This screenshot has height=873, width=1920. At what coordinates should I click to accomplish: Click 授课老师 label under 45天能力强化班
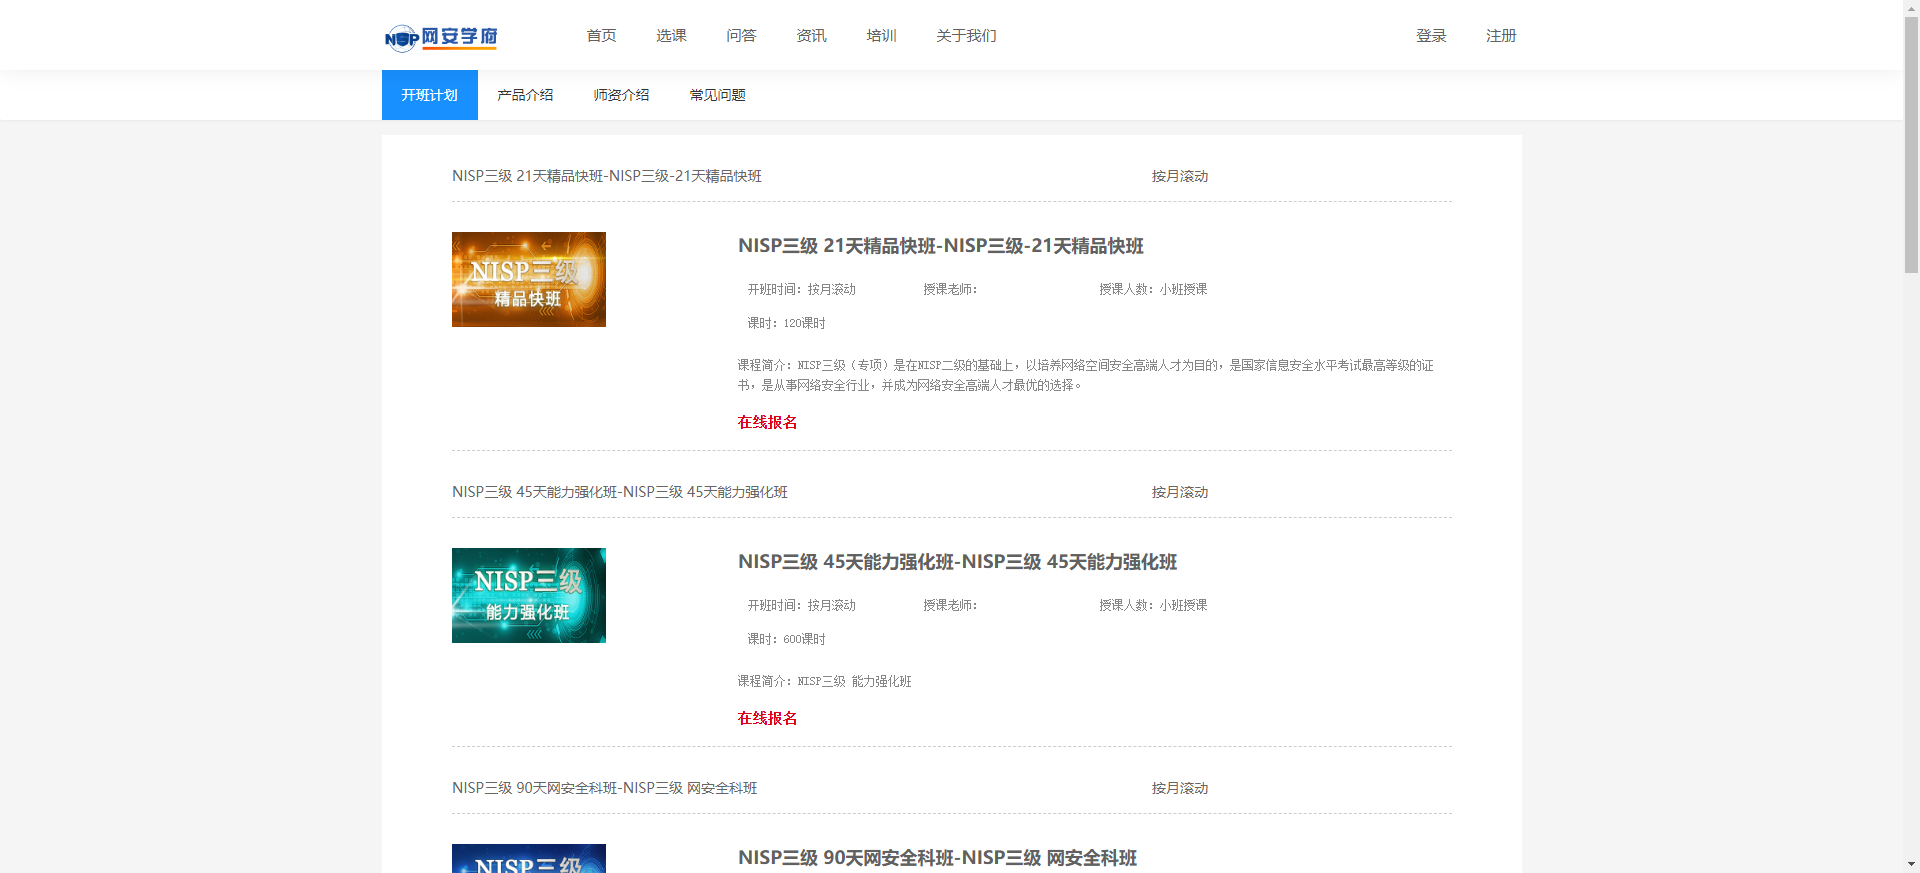click(x=950, y=605)
